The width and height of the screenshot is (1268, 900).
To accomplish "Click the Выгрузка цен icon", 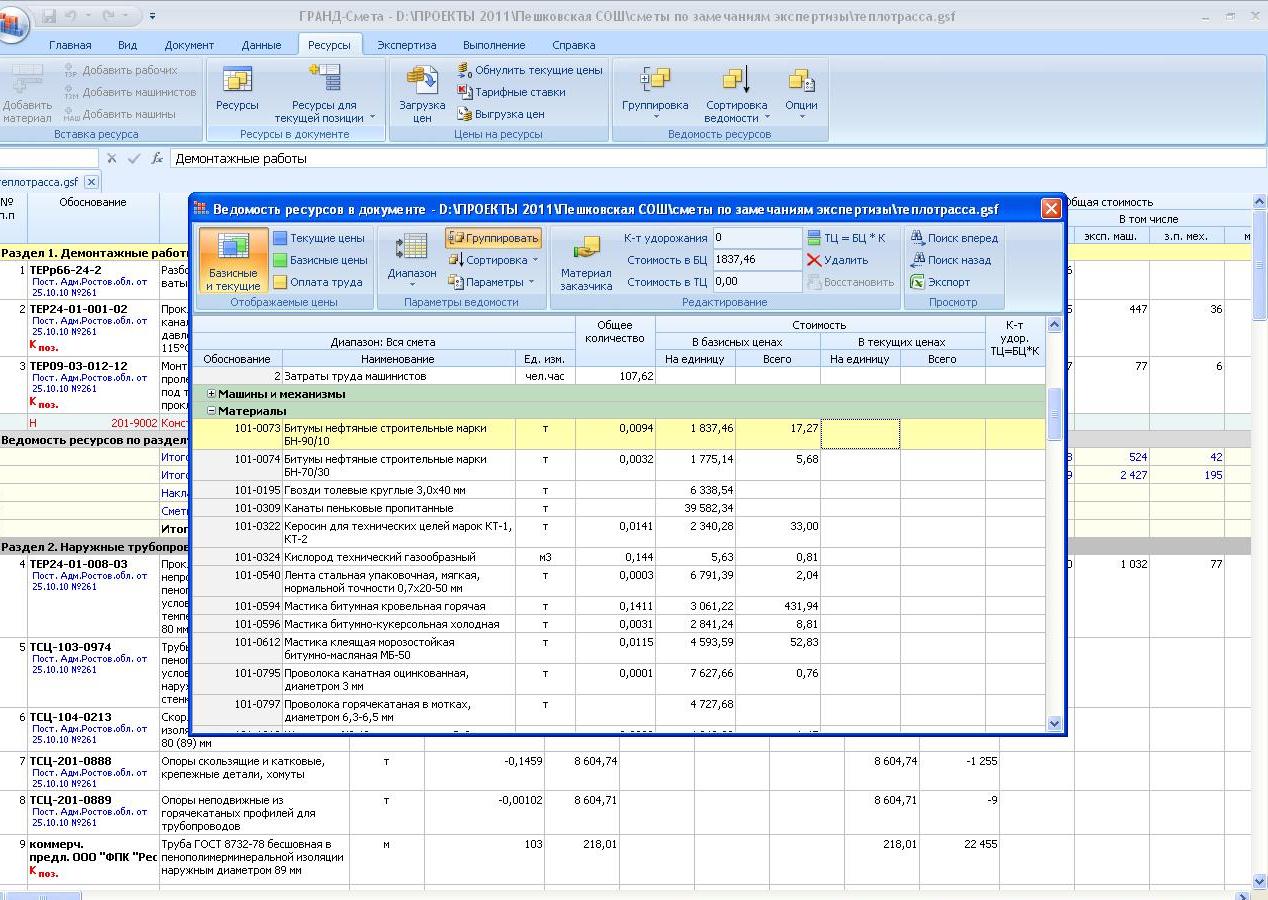I will click(x=465, y=114).
